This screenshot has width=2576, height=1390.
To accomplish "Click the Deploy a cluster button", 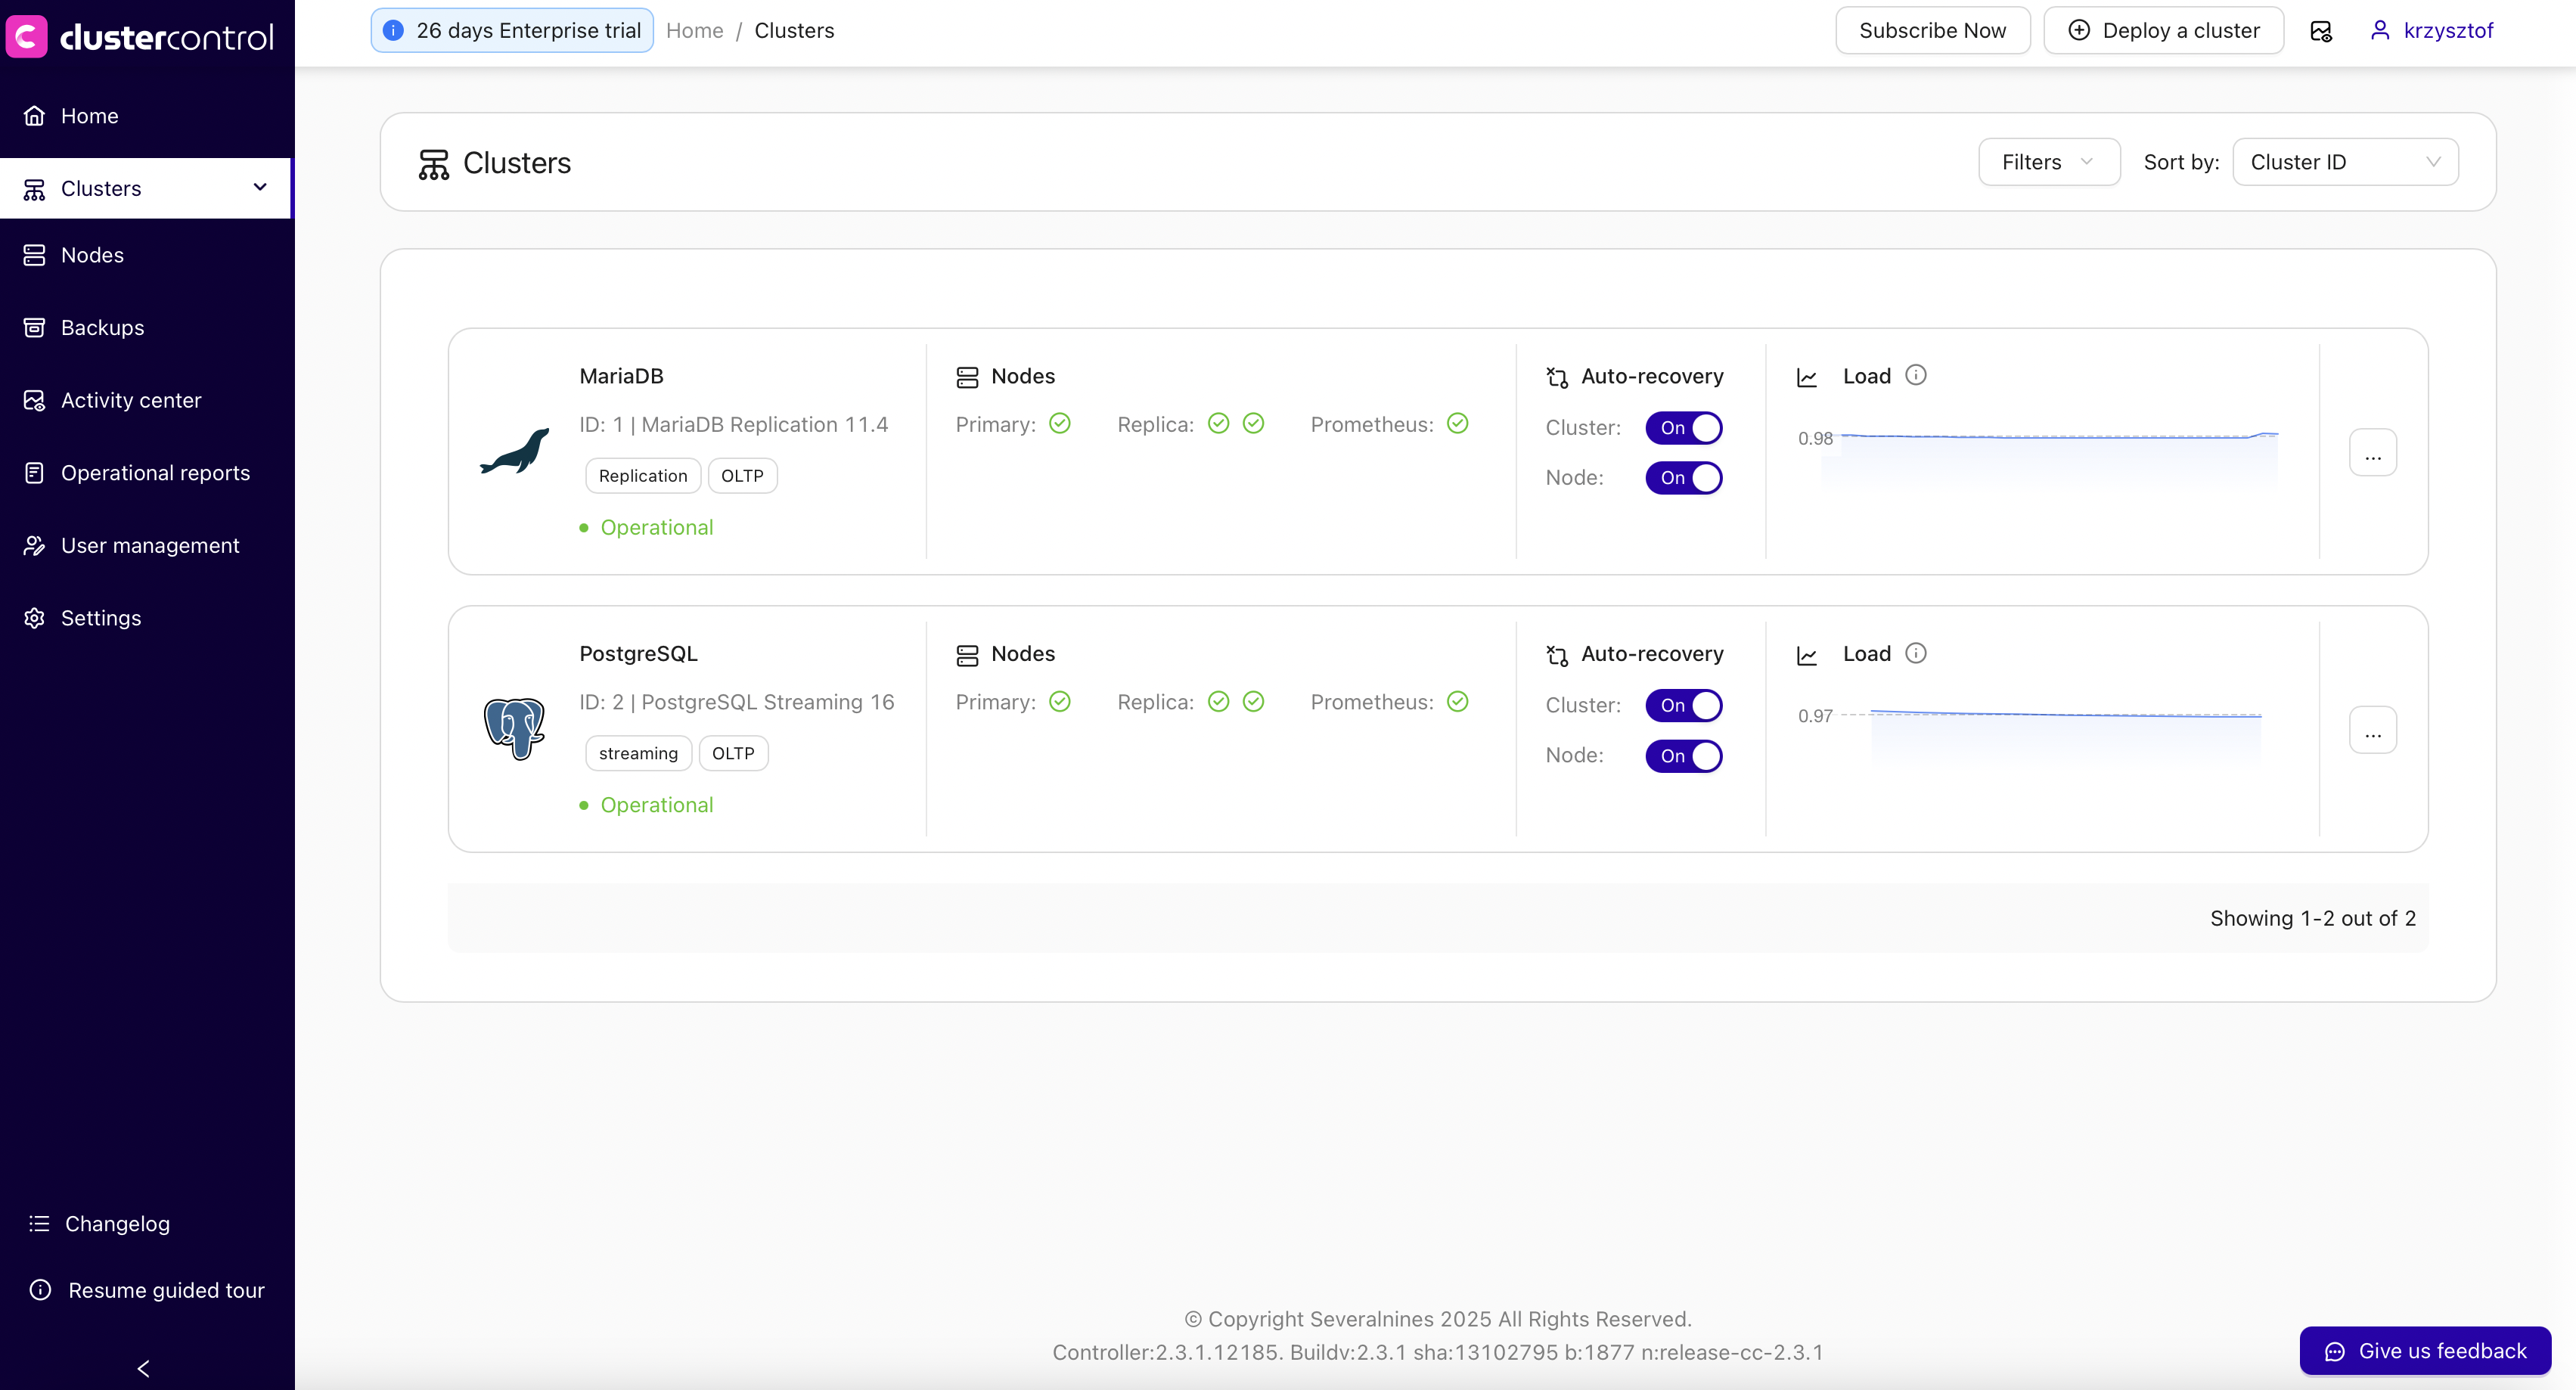I will pyautogui.click(x=2163, y=31).
